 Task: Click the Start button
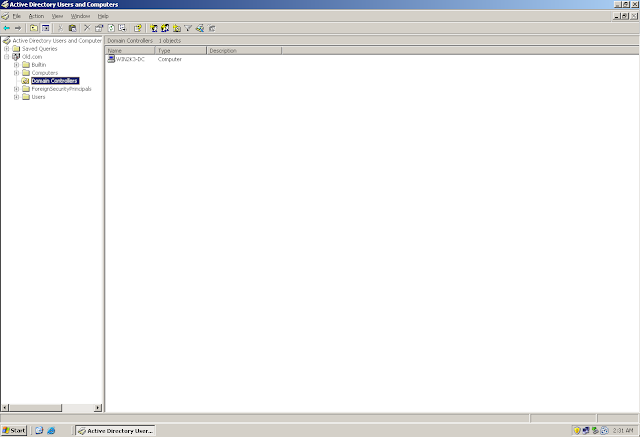14,430
